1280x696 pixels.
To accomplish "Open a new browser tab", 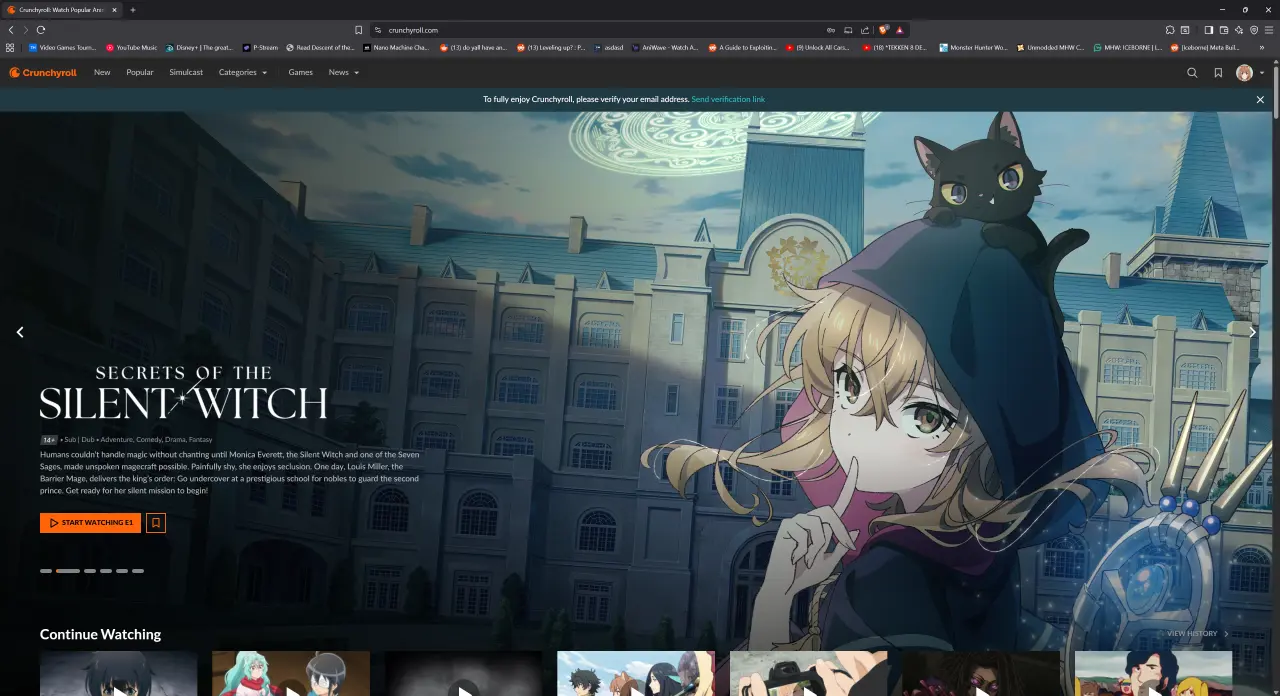I will pos(133,10).
